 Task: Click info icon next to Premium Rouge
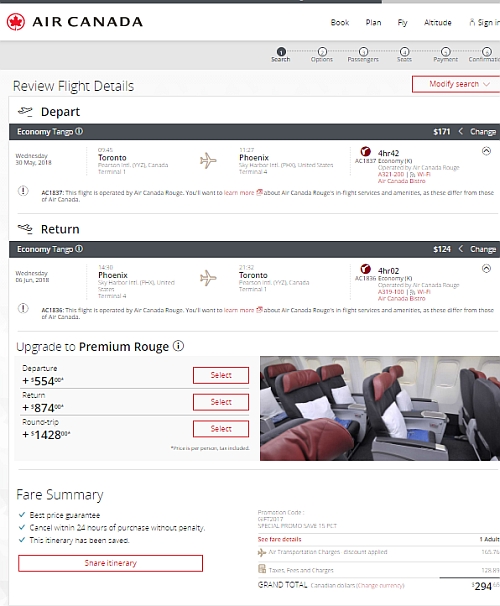(178, 346)
